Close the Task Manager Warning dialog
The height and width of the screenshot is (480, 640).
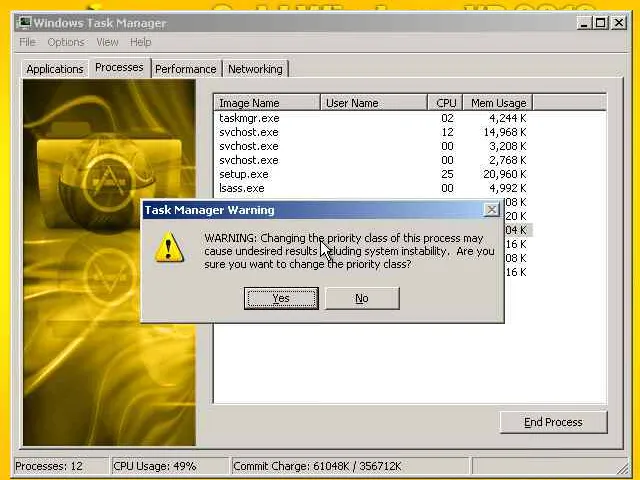pos(491,210)
